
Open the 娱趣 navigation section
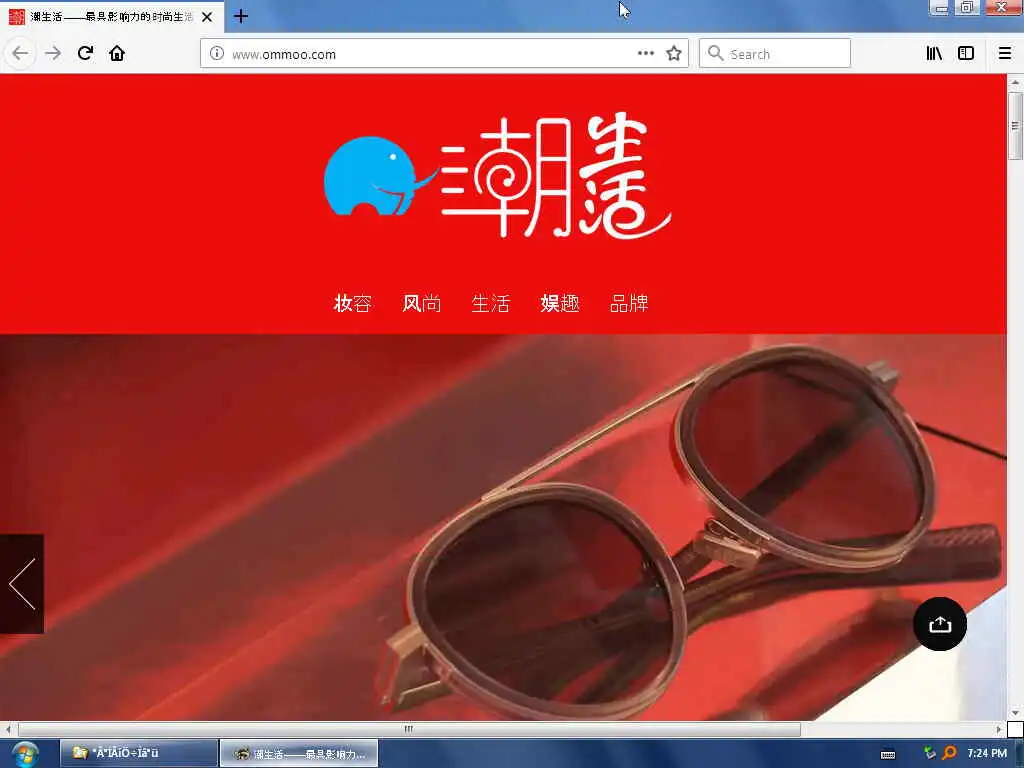pos(560,304)
